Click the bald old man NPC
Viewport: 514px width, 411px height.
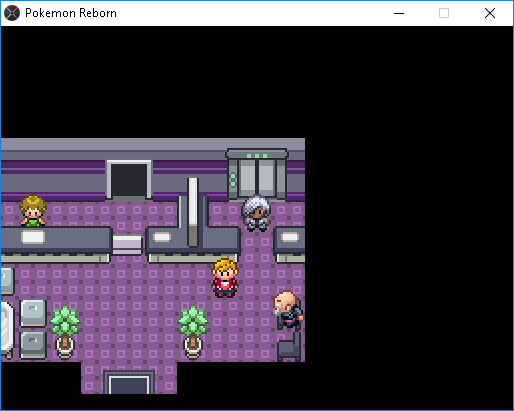coord(289,310)
